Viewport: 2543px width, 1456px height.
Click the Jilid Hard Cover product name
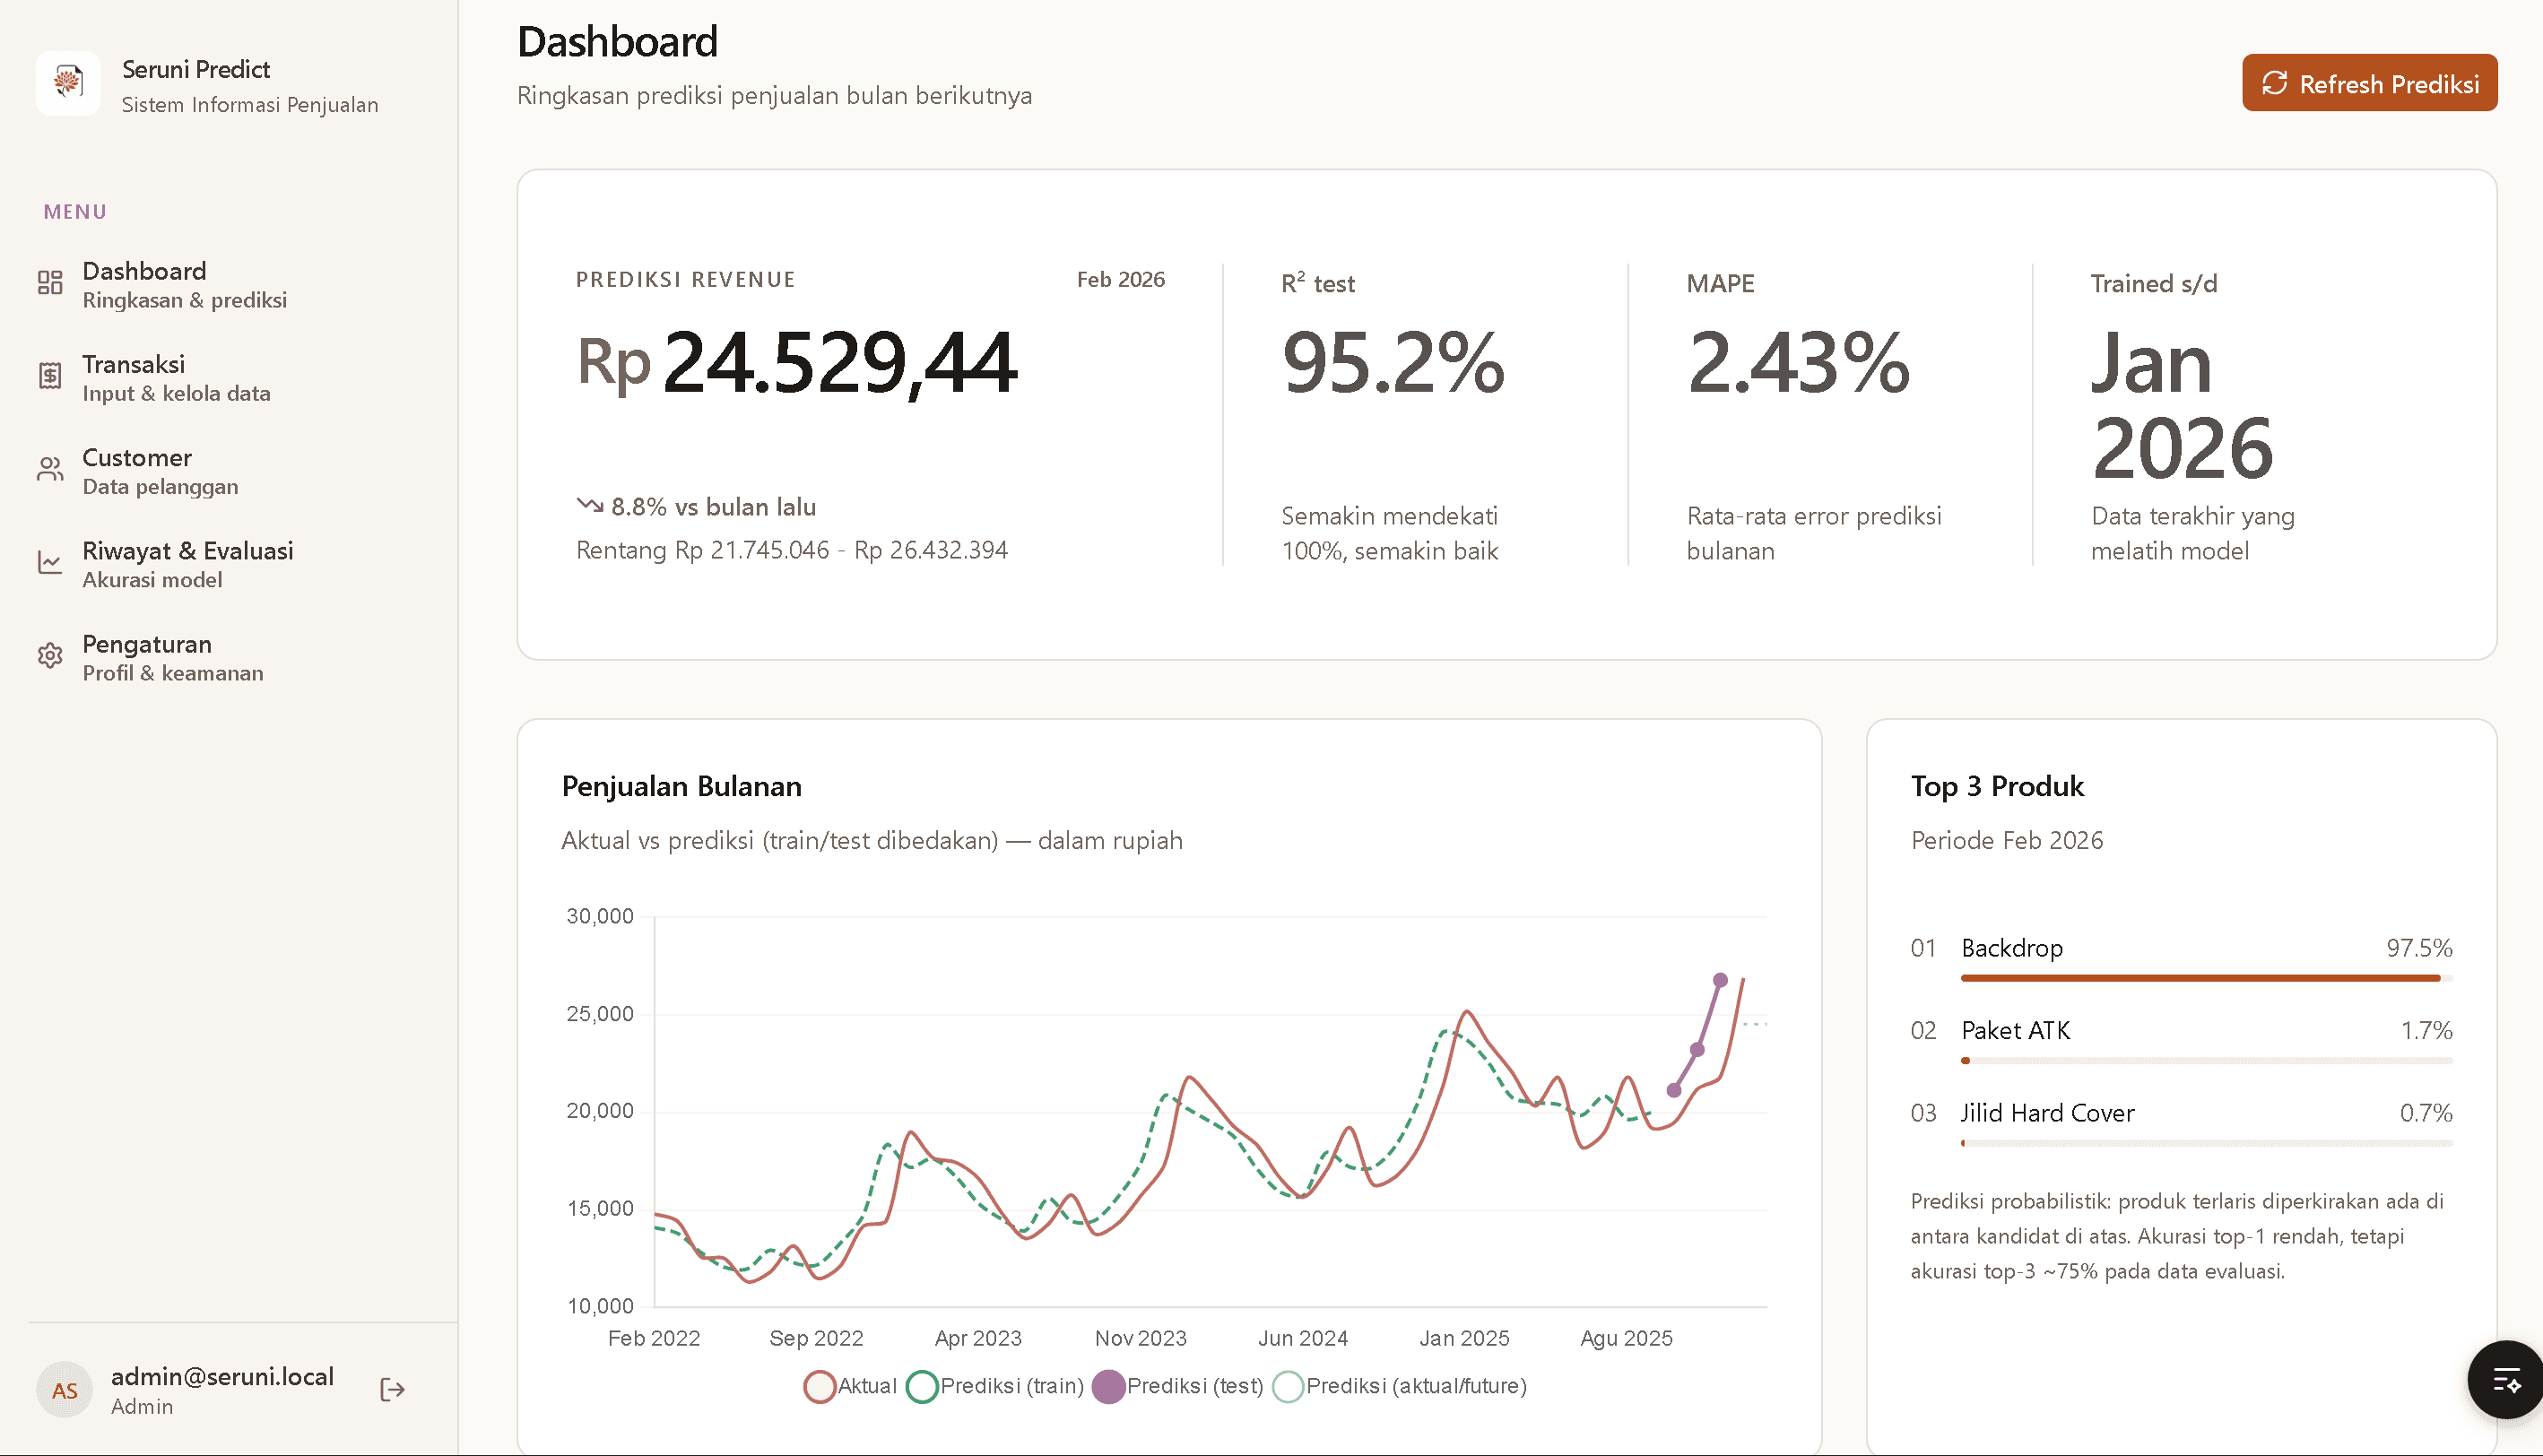pos(2048,1113)
